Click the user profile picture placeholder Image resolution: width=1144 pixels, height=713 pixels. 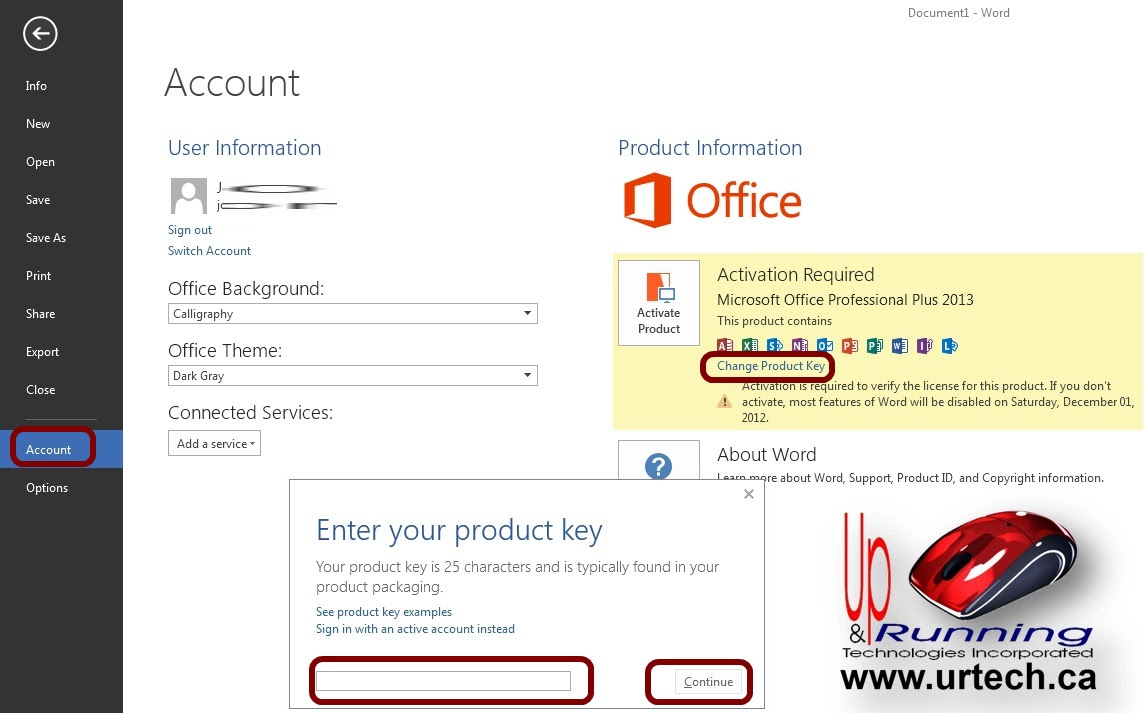coord(189,196)
